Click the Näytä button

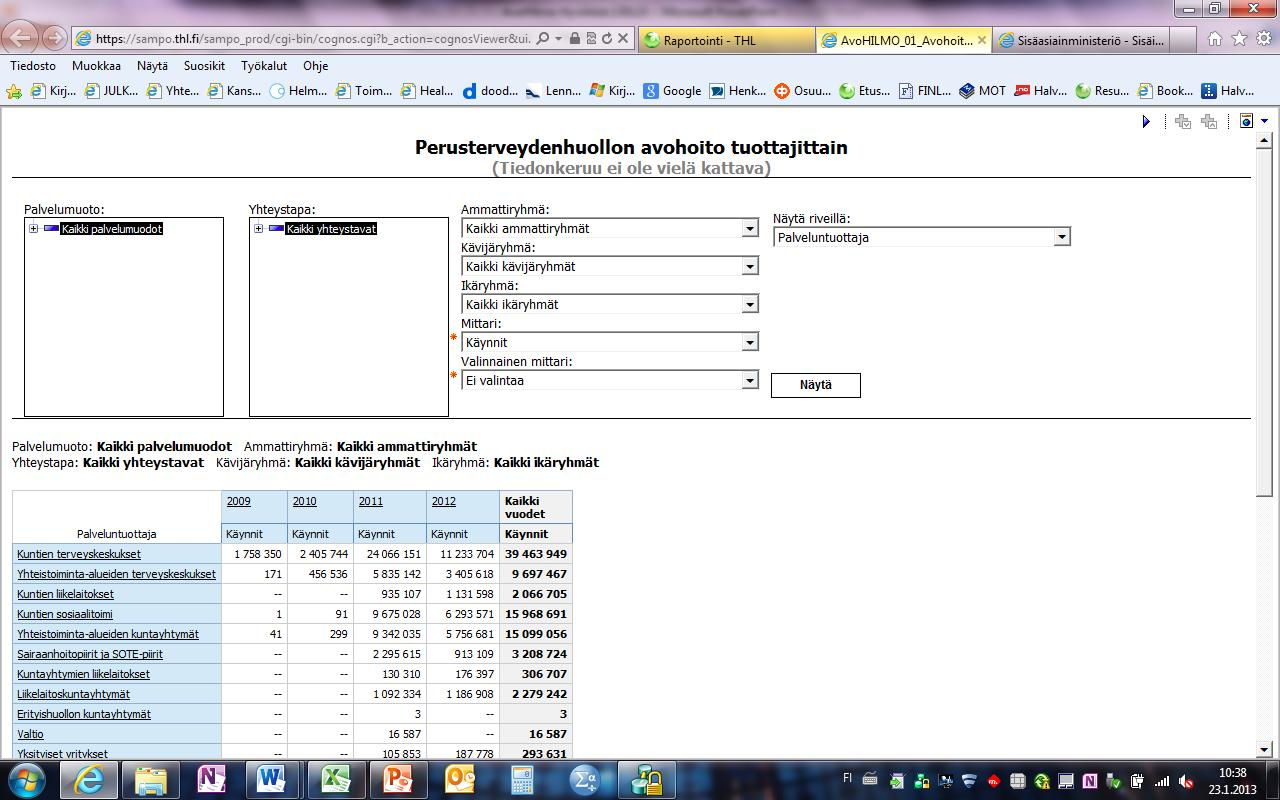point(816,385)
